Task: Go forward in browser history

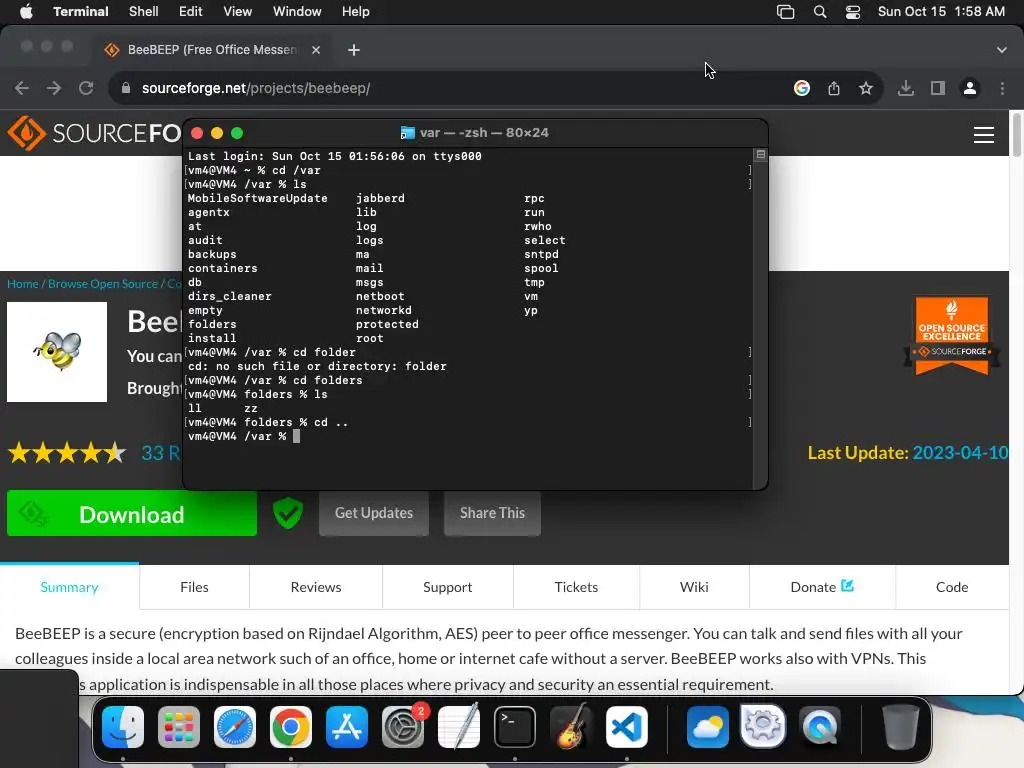Action: 54,88
